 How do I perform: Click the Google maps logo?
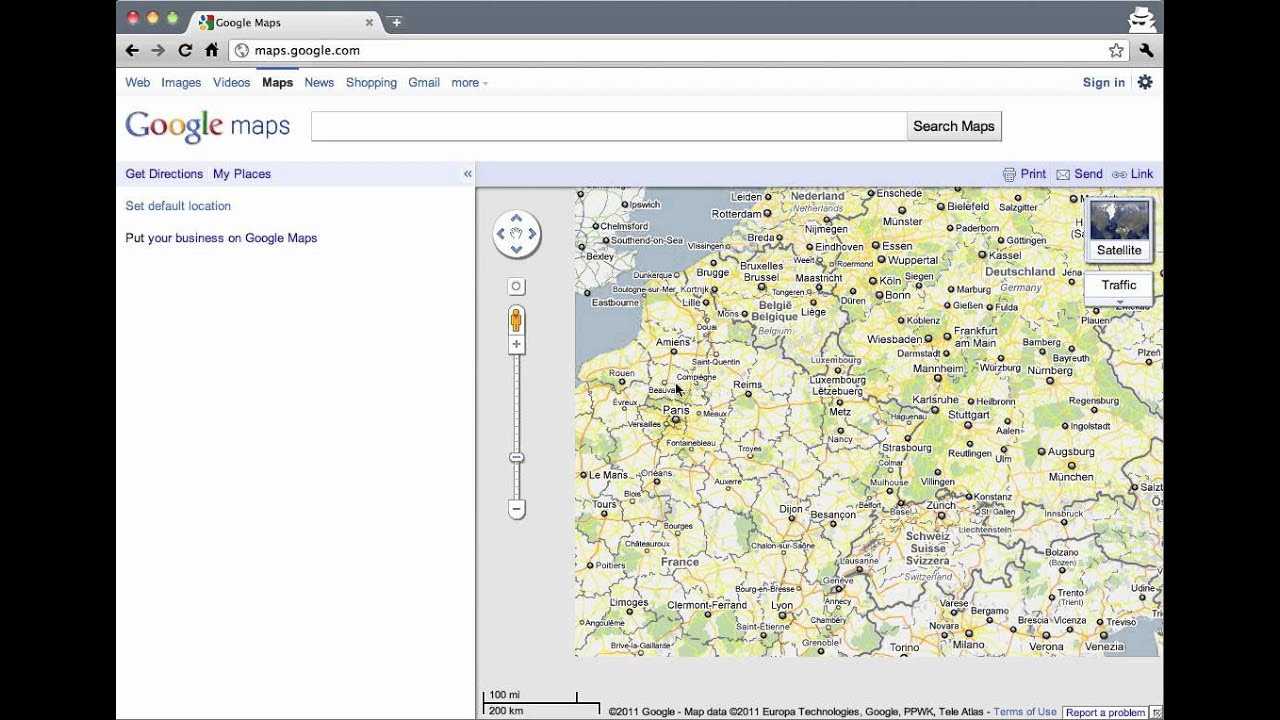coord(208,126)
